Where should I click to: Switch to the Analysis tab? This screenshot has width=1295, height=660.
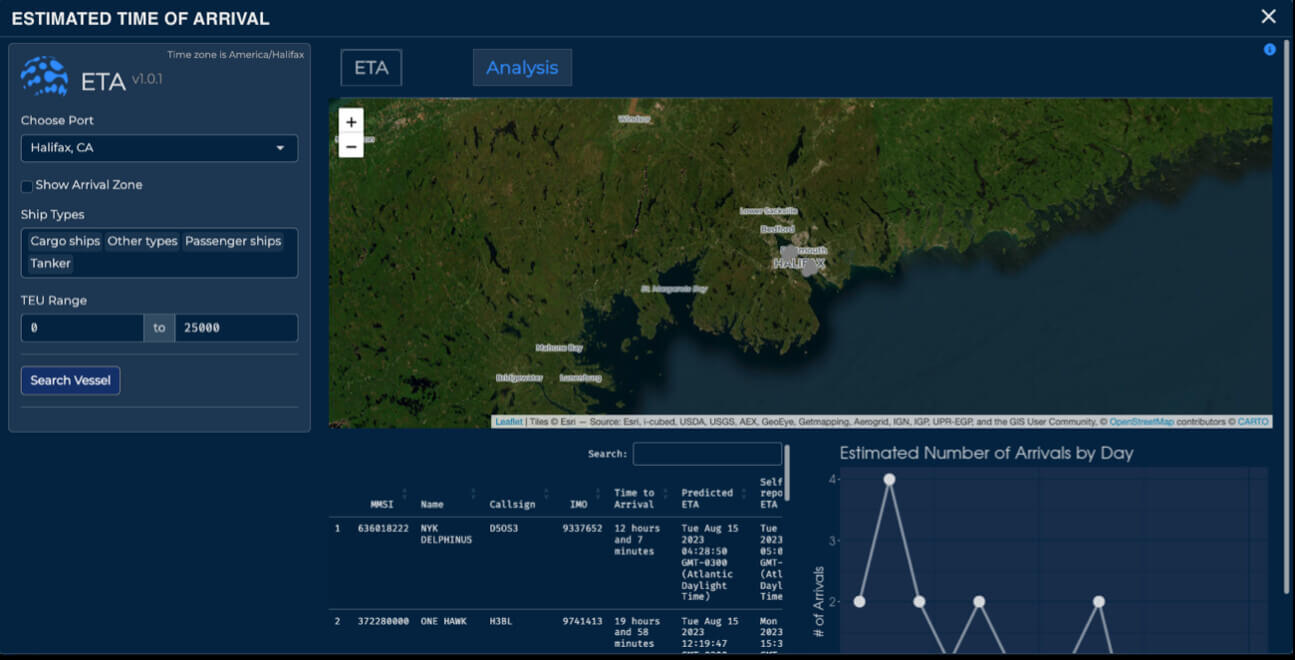click(522, 68)
